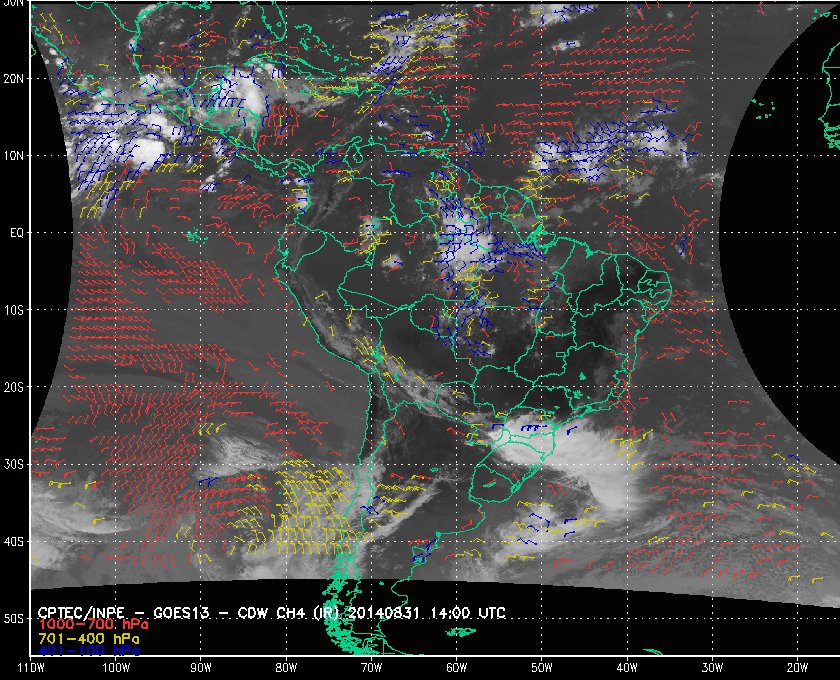Click the 401-100 hPa blue legend entry
This screenshot has width=840, height=680.
point(89,651)
